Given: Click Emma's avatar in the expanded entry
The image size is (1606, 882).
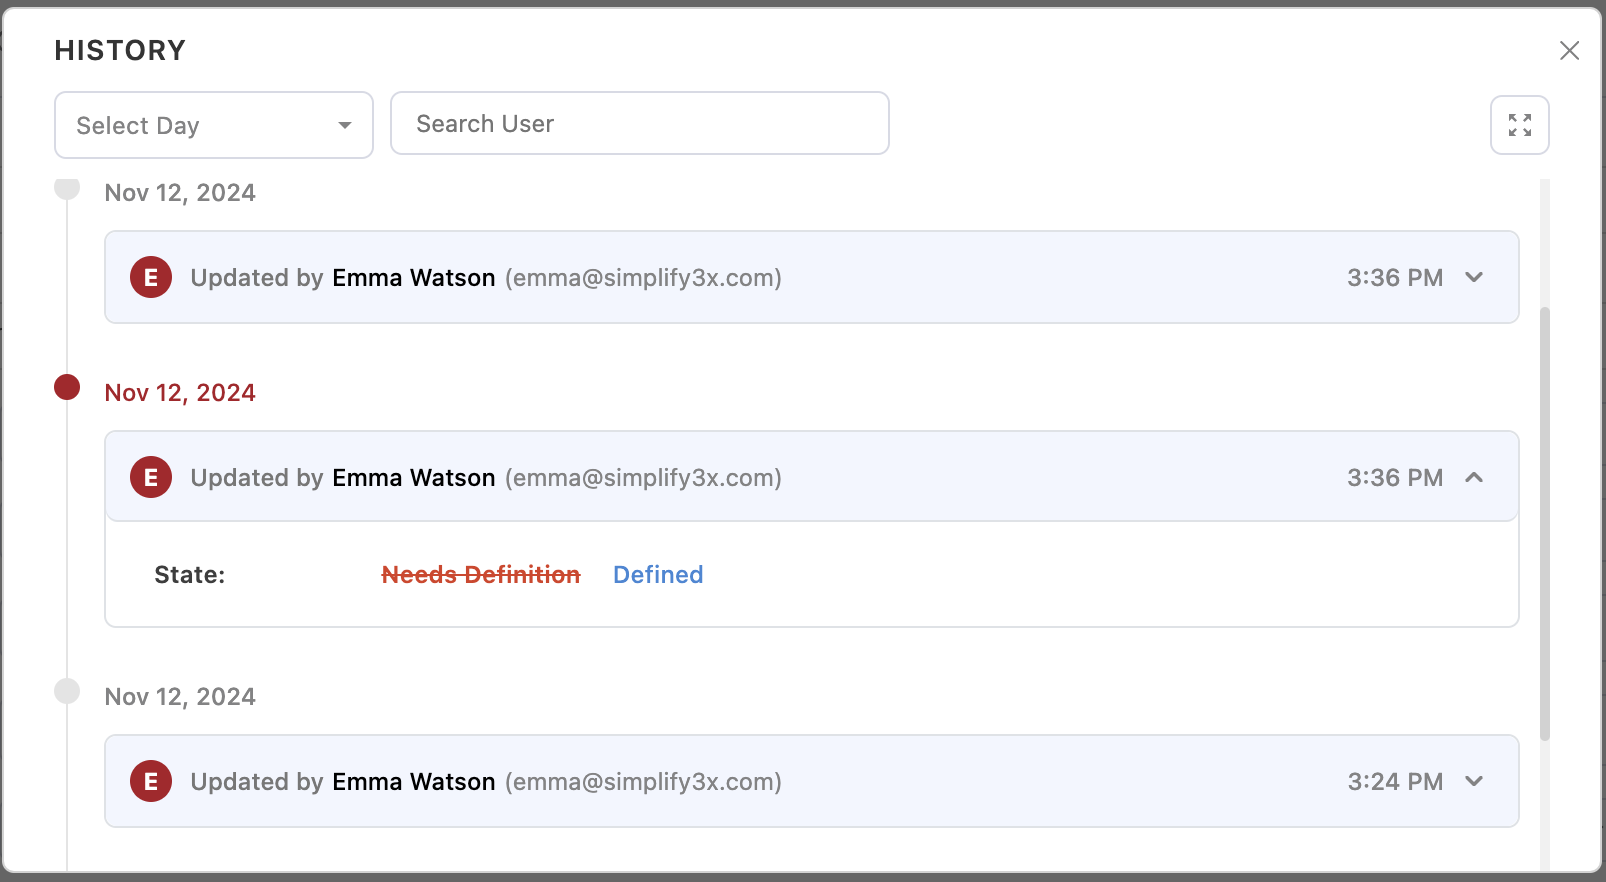Looking at the screenshot, I should tap(151, 478).
